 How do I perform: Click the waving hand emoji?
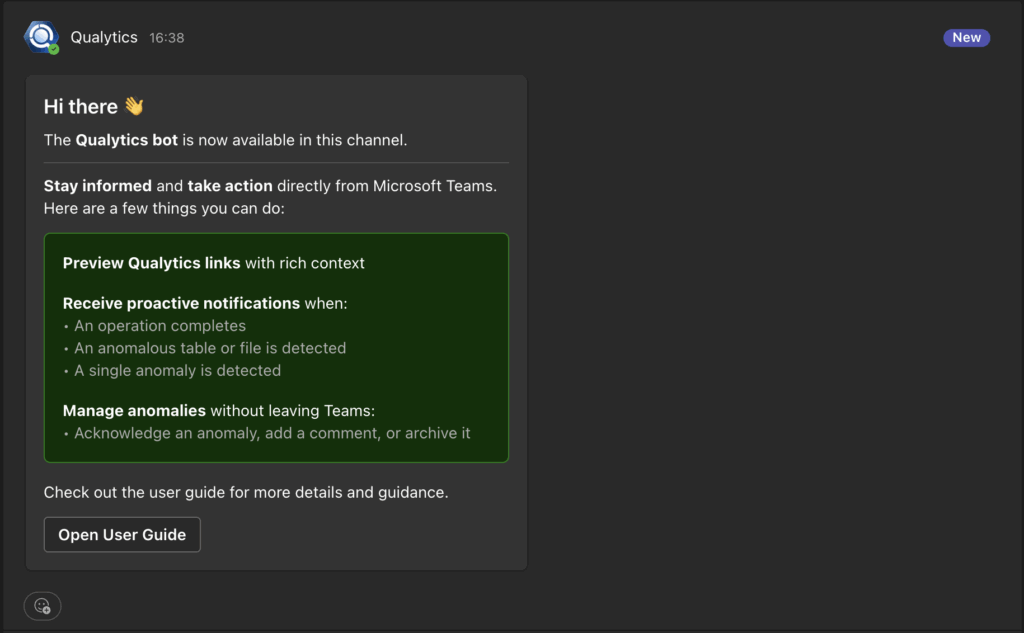pos(134,106)
